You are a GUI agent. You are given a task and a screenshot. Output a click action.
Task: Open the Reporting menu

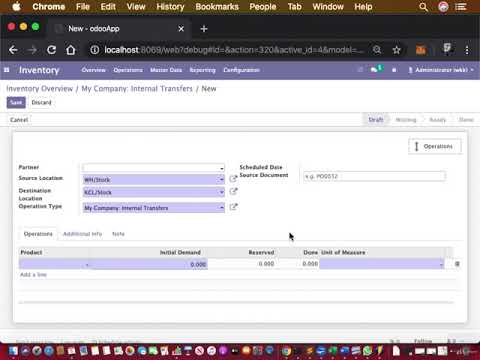click(203, 70)
